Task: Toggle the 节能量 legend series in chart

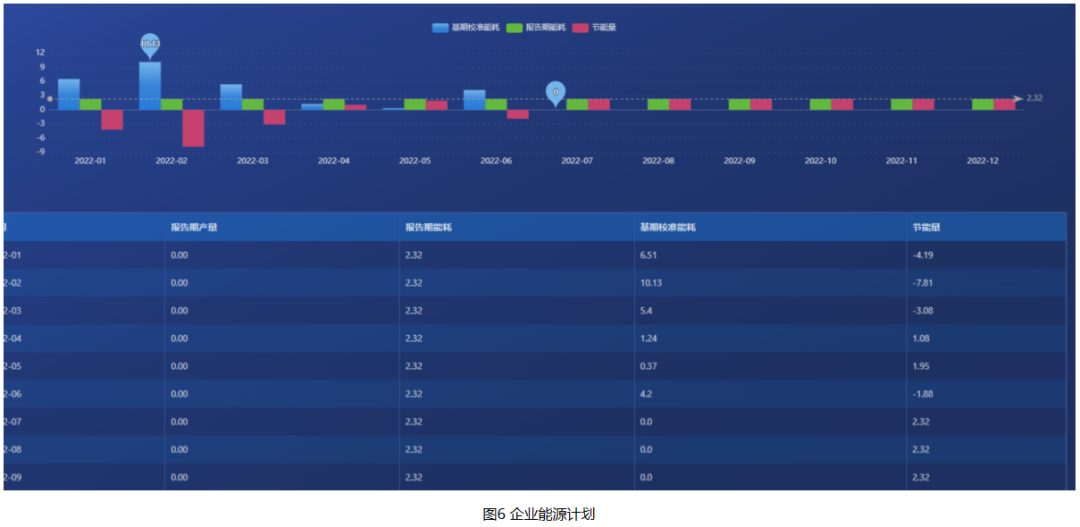Action: (594, 28)
